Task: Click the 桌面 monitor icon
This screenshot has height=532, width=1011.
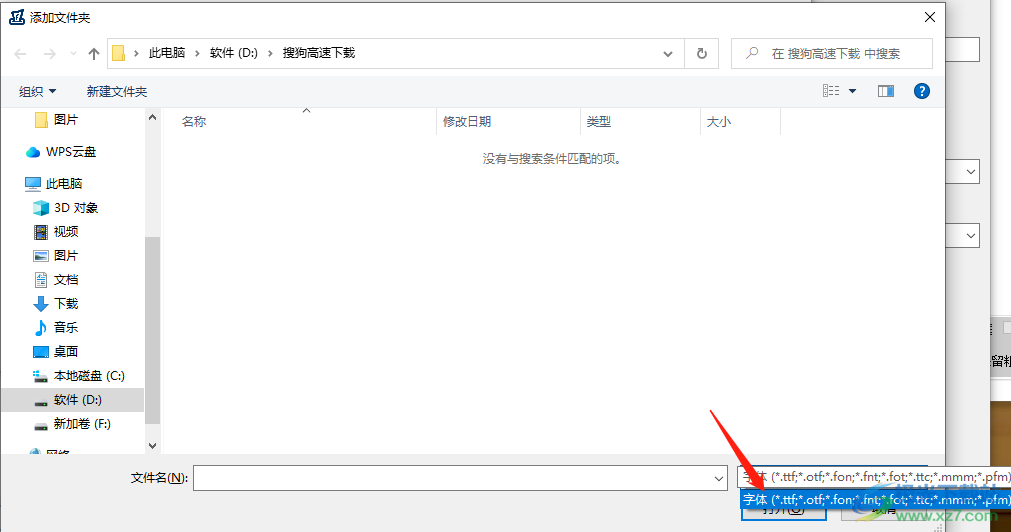Action: pos(41,351)
